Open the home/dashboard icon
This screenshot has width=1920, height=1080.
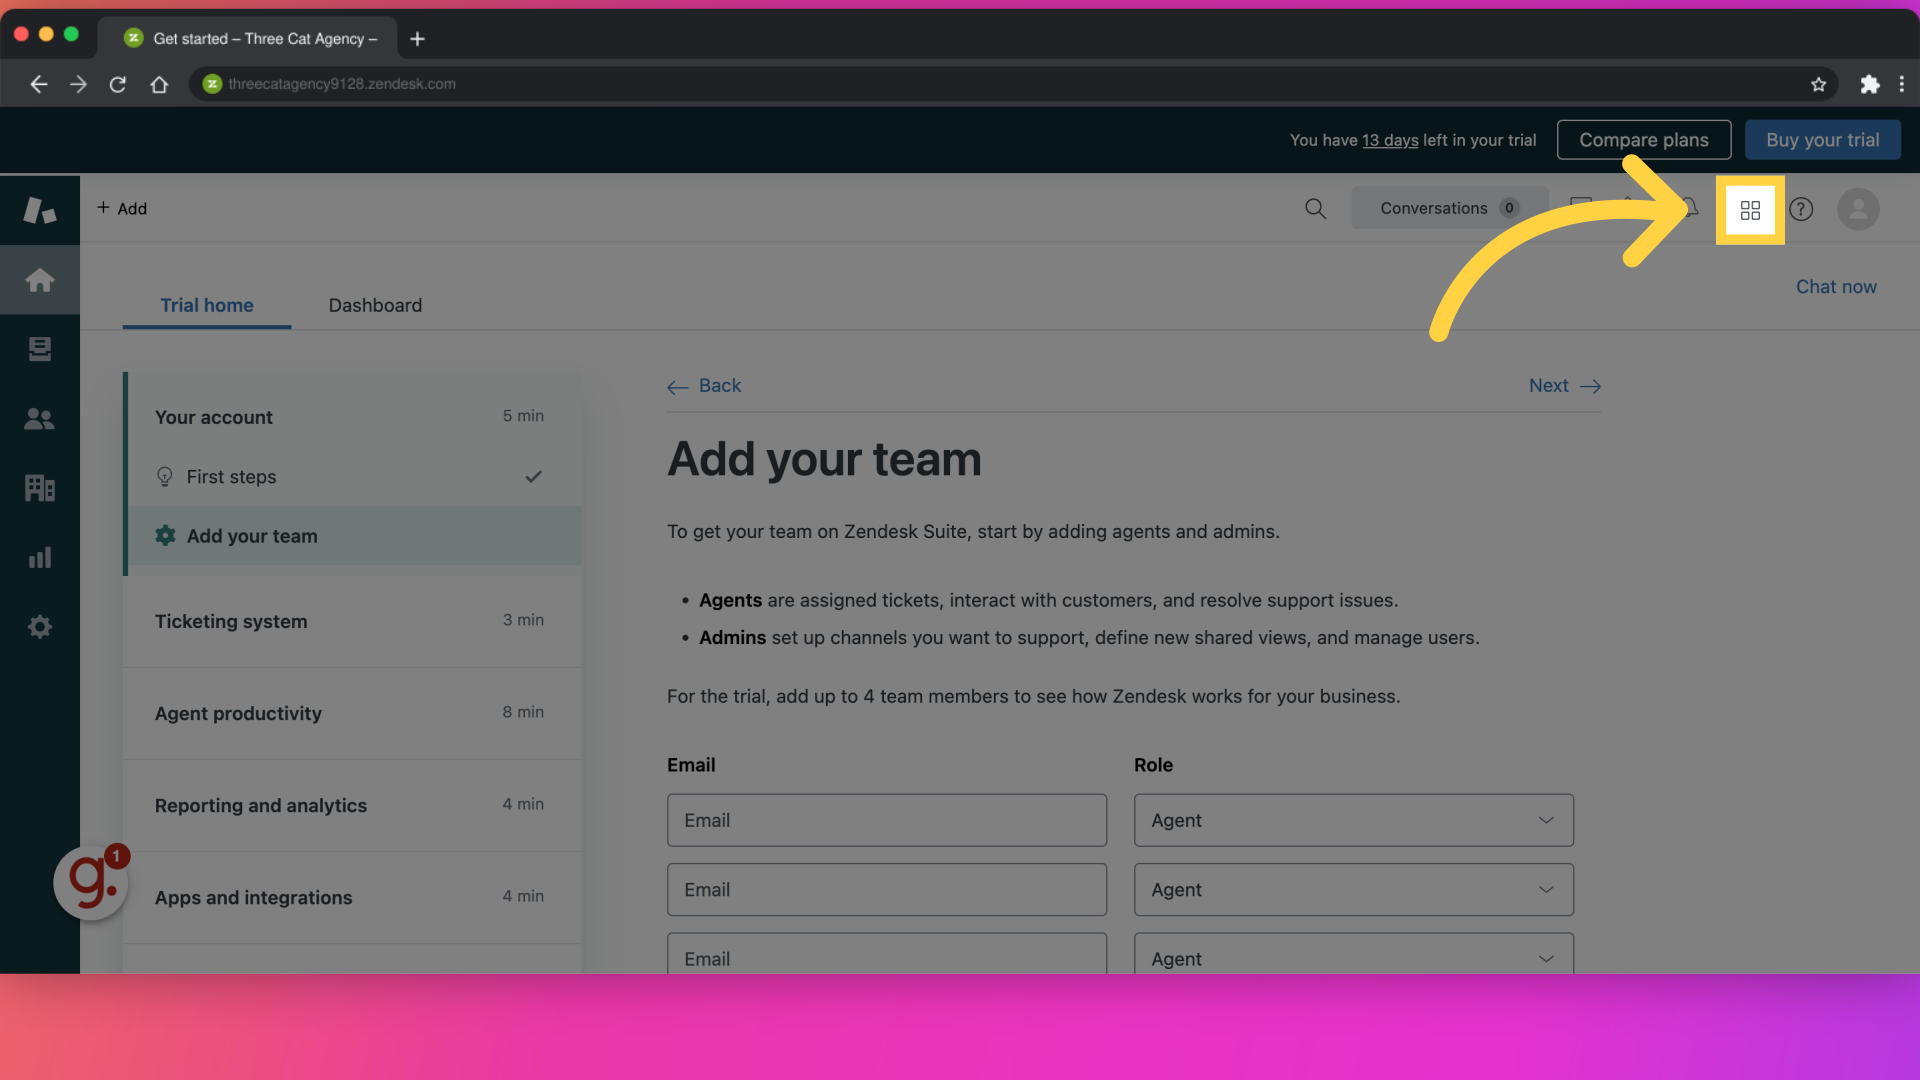coord(40,278)
